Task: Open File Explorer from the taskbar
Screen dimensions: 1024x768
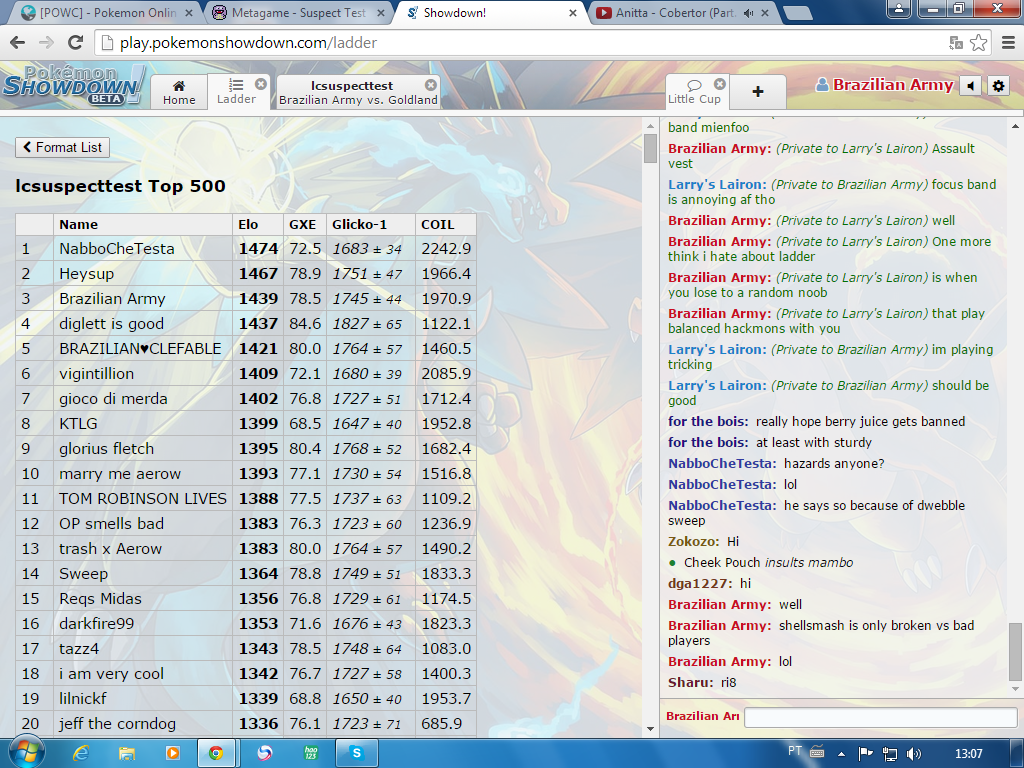Action: click(x=127, y=753)
